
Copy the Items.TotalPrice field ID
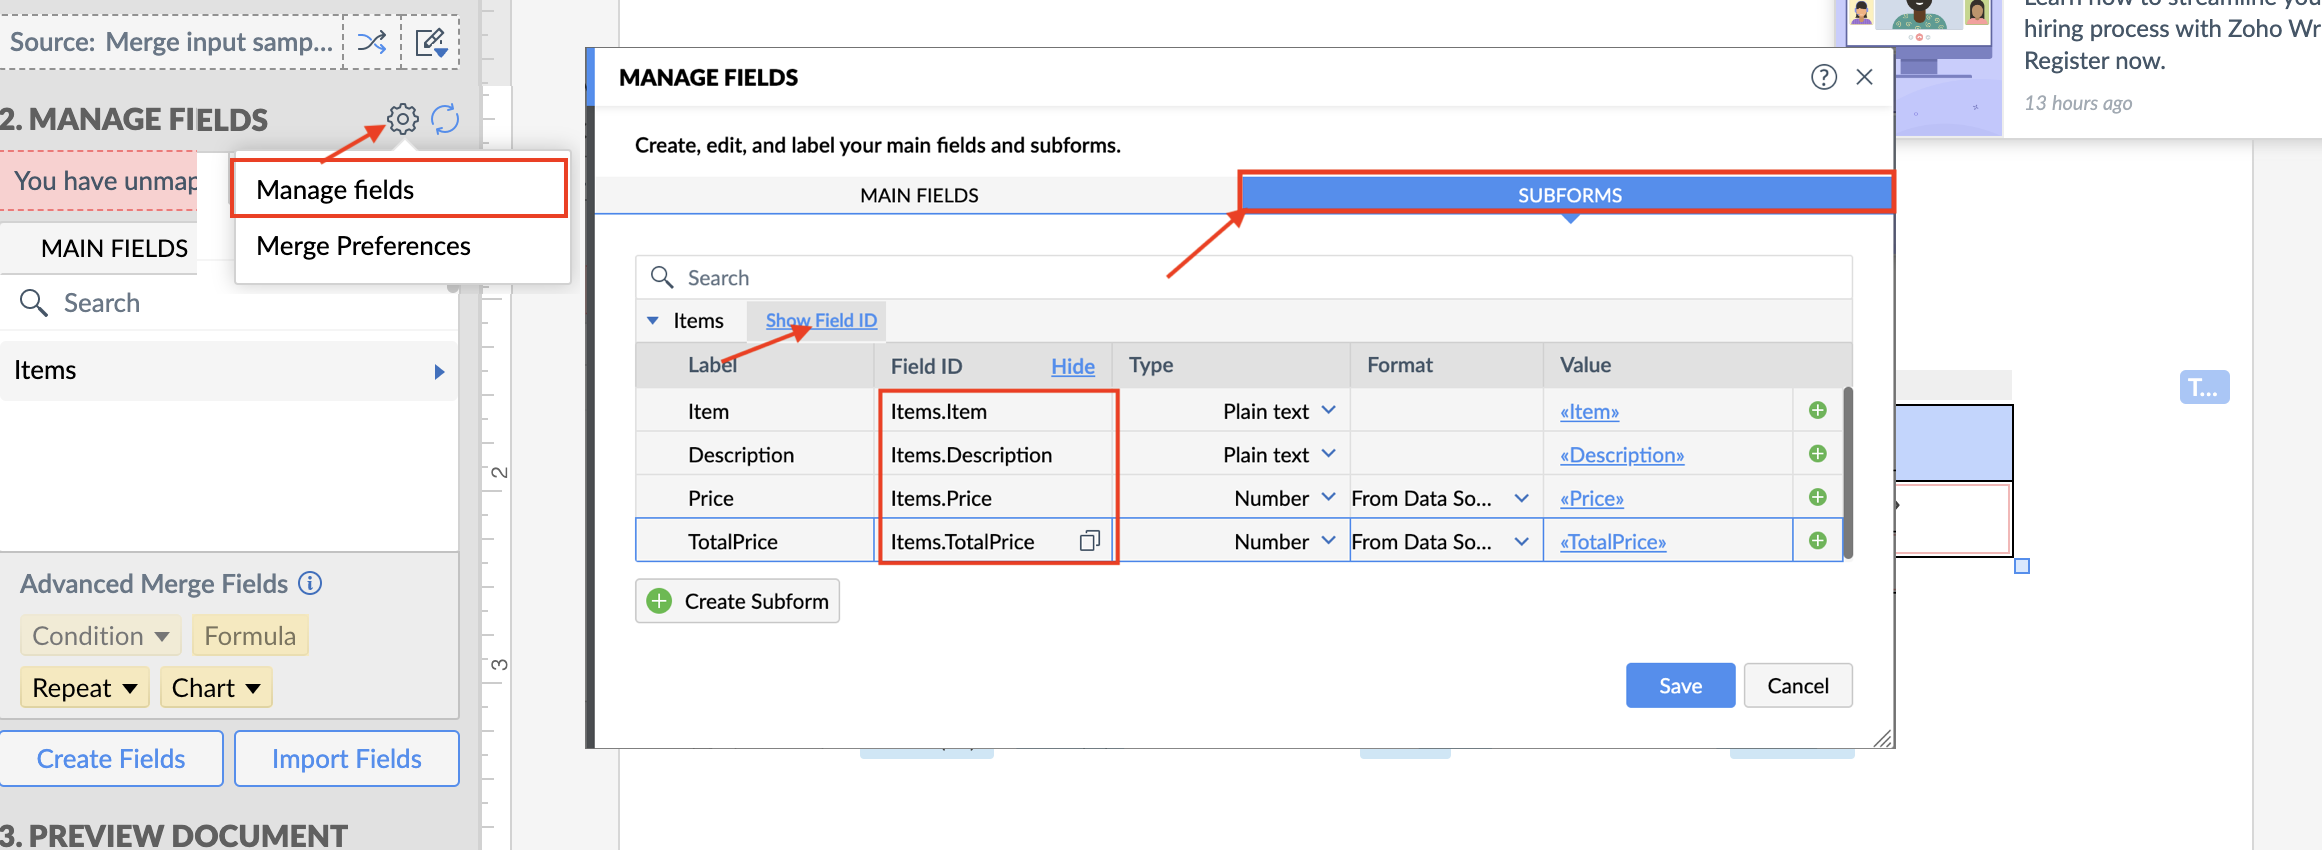pyautogui.click(x=1089, y=541)
